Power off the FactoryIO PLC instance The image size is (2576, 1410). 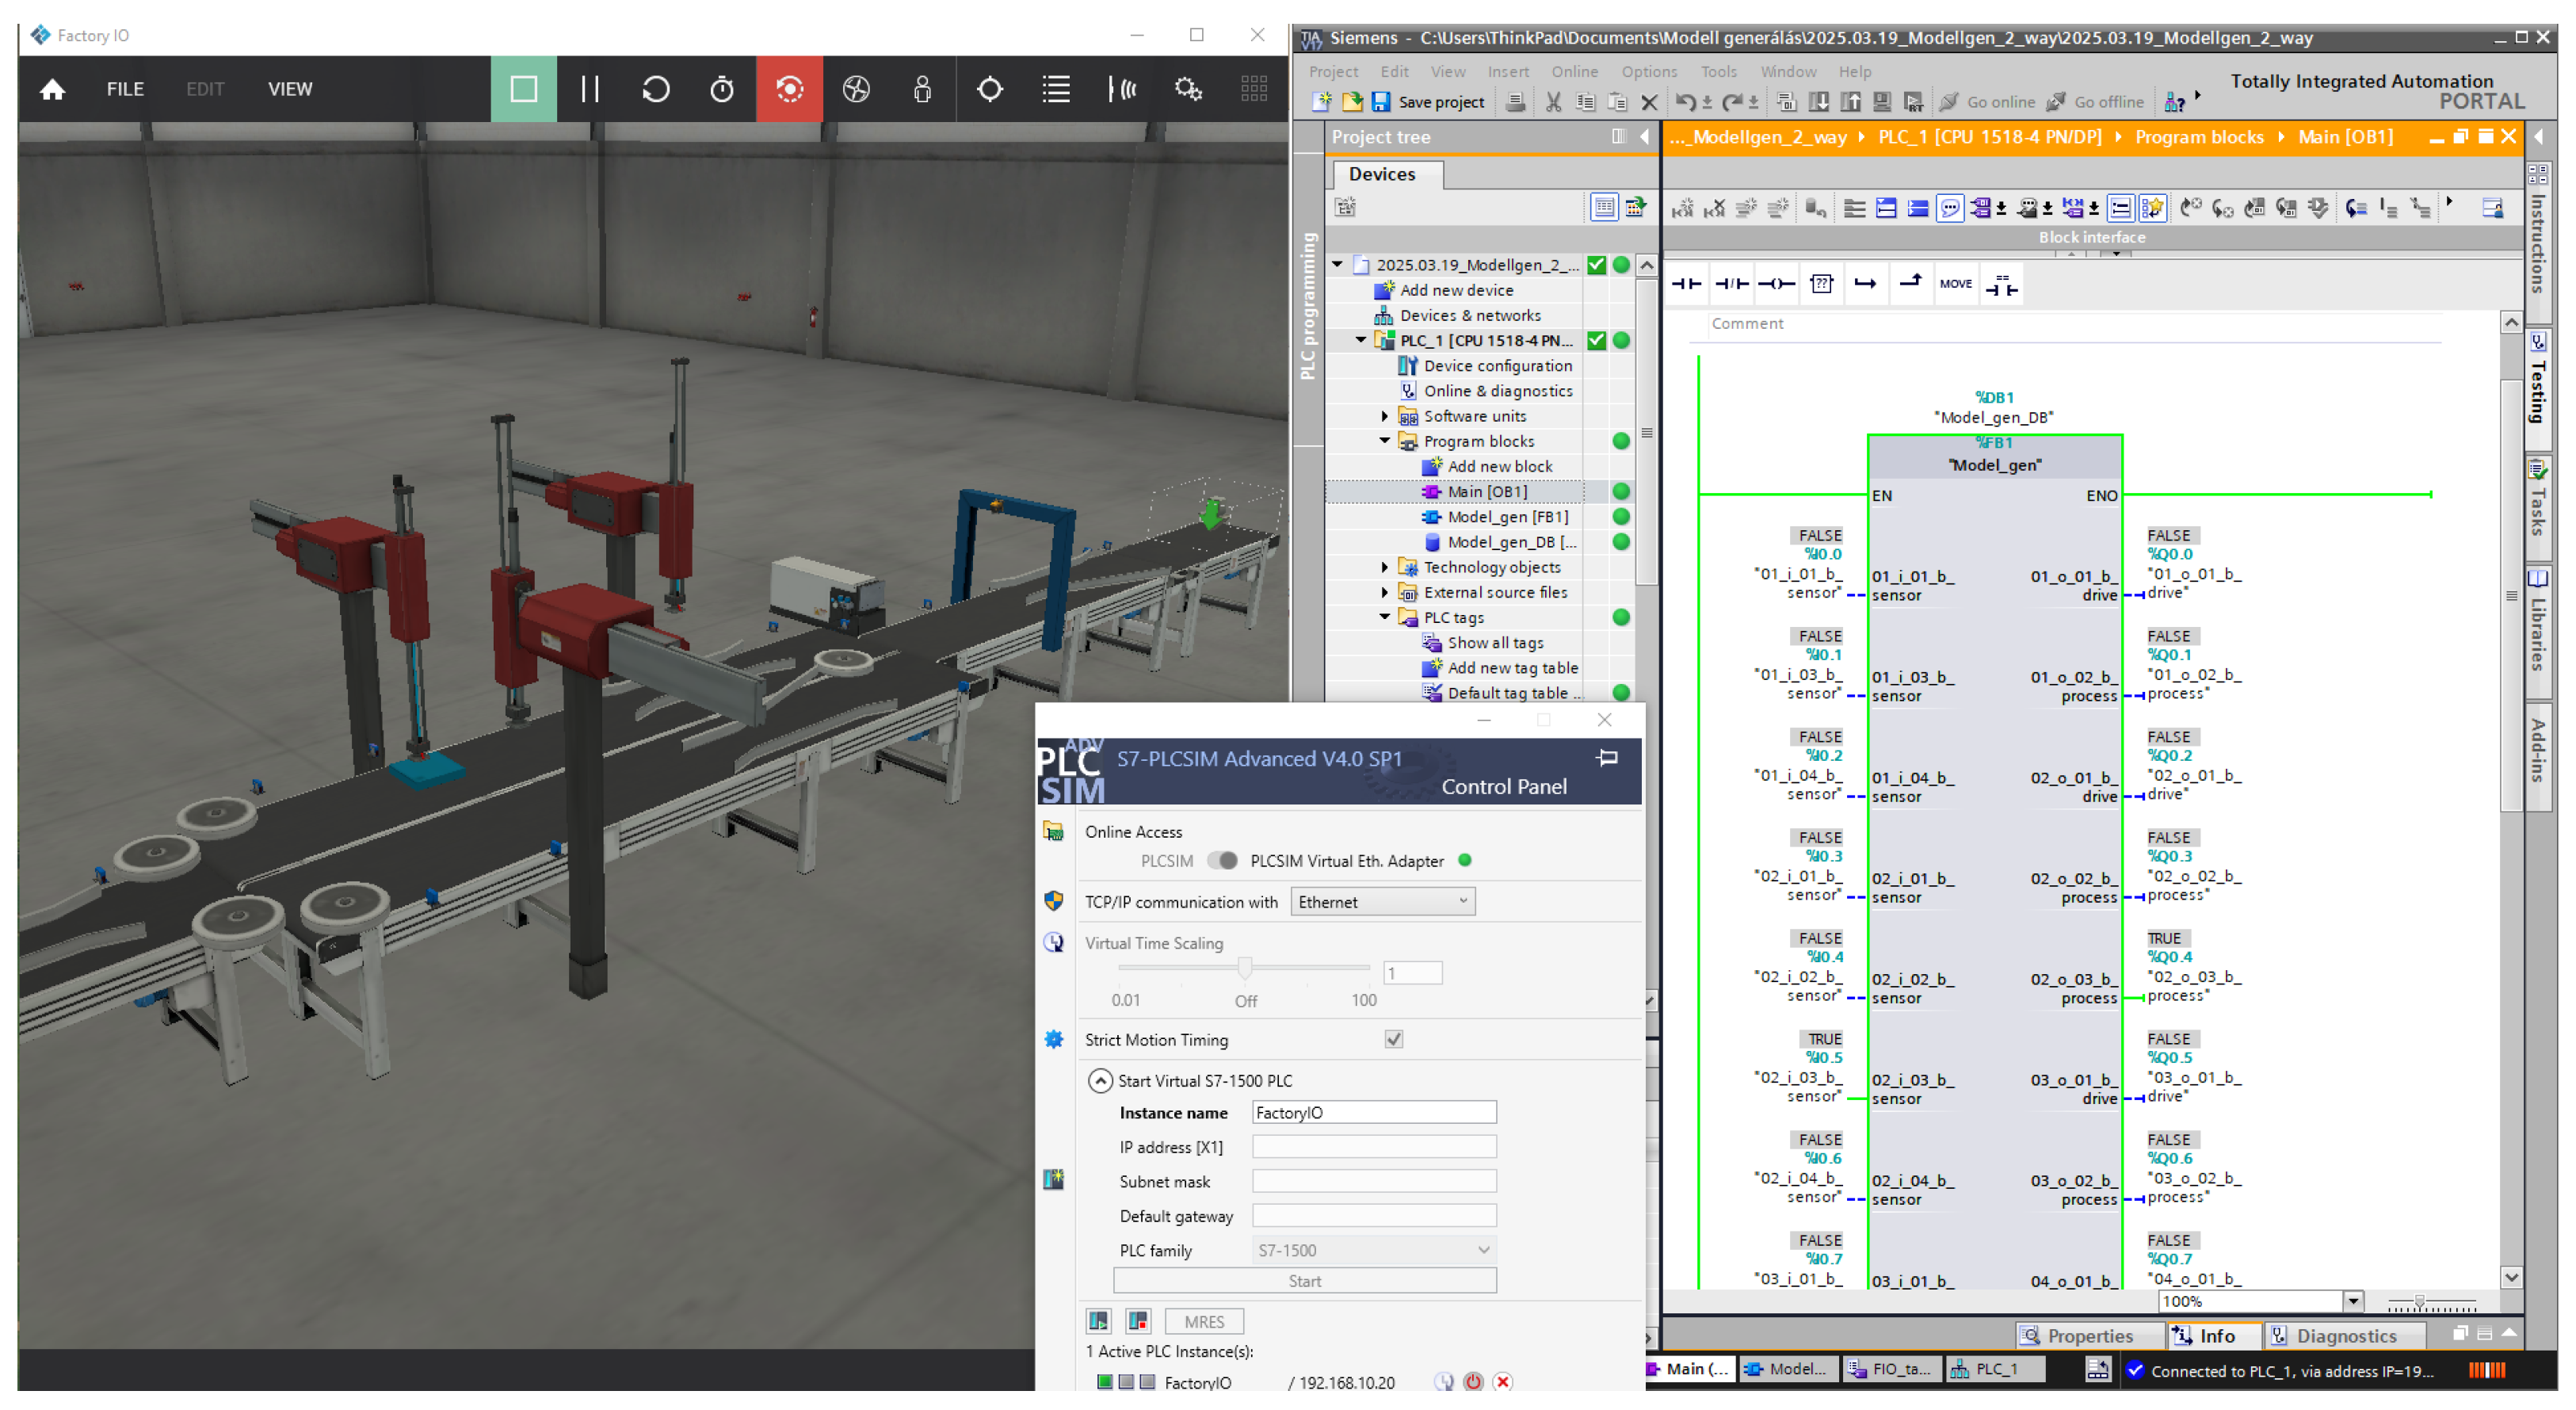[1472, 1382]
